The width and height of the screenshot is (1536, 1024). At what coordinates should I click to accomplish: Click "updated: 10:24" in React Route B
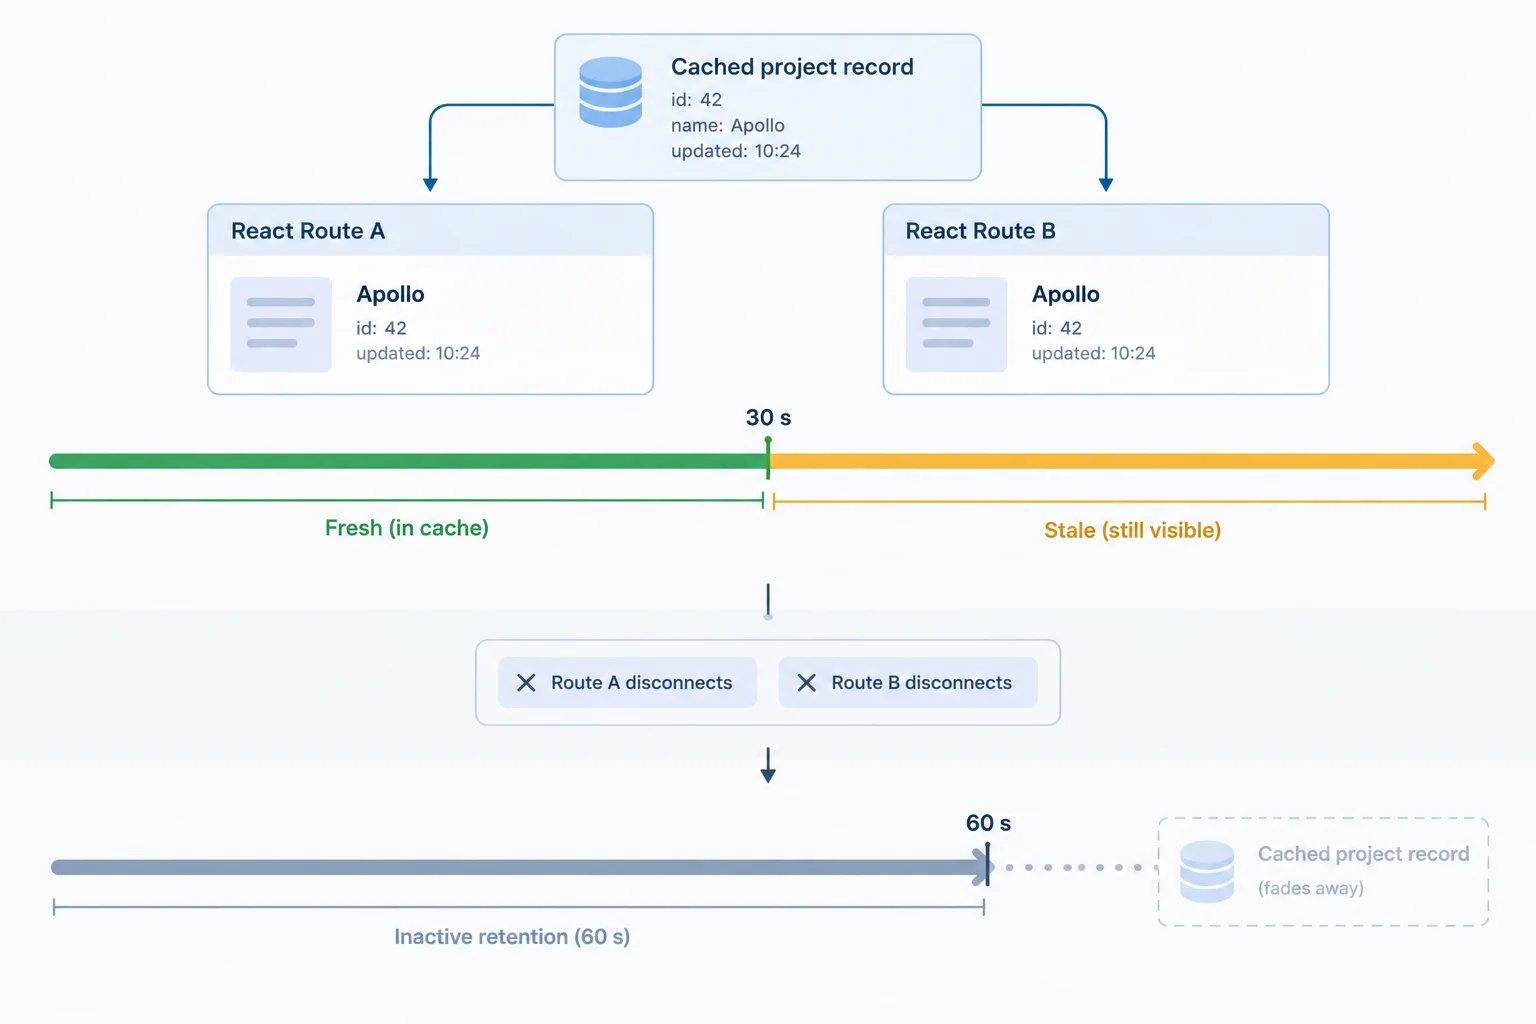1094,353
